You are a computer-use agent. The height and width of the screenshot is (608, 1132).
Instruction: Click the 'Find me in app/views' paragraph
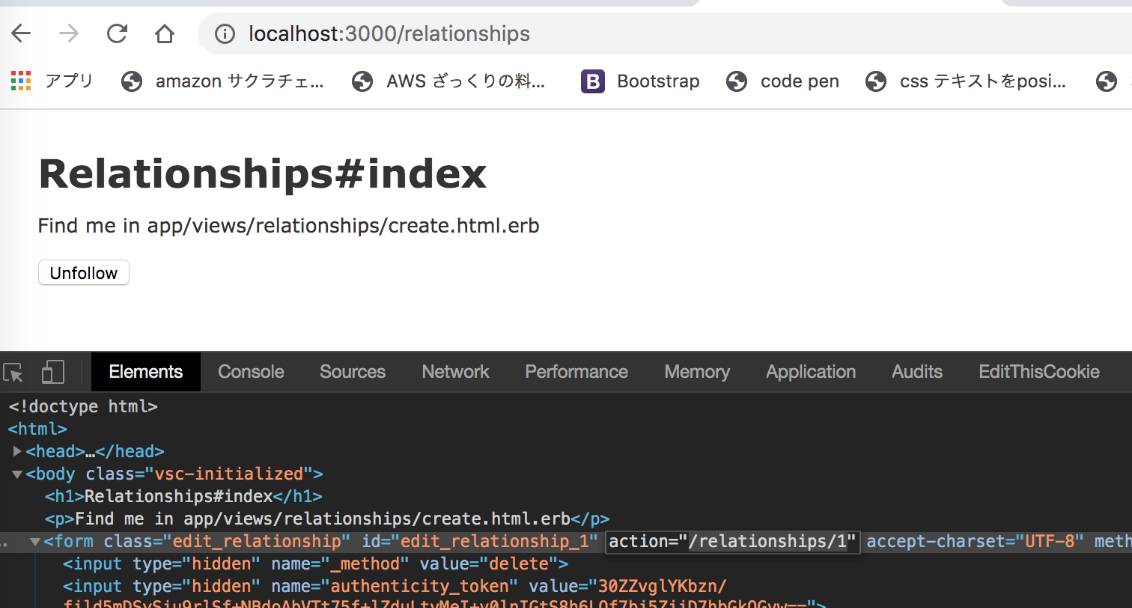click(289, 226)
